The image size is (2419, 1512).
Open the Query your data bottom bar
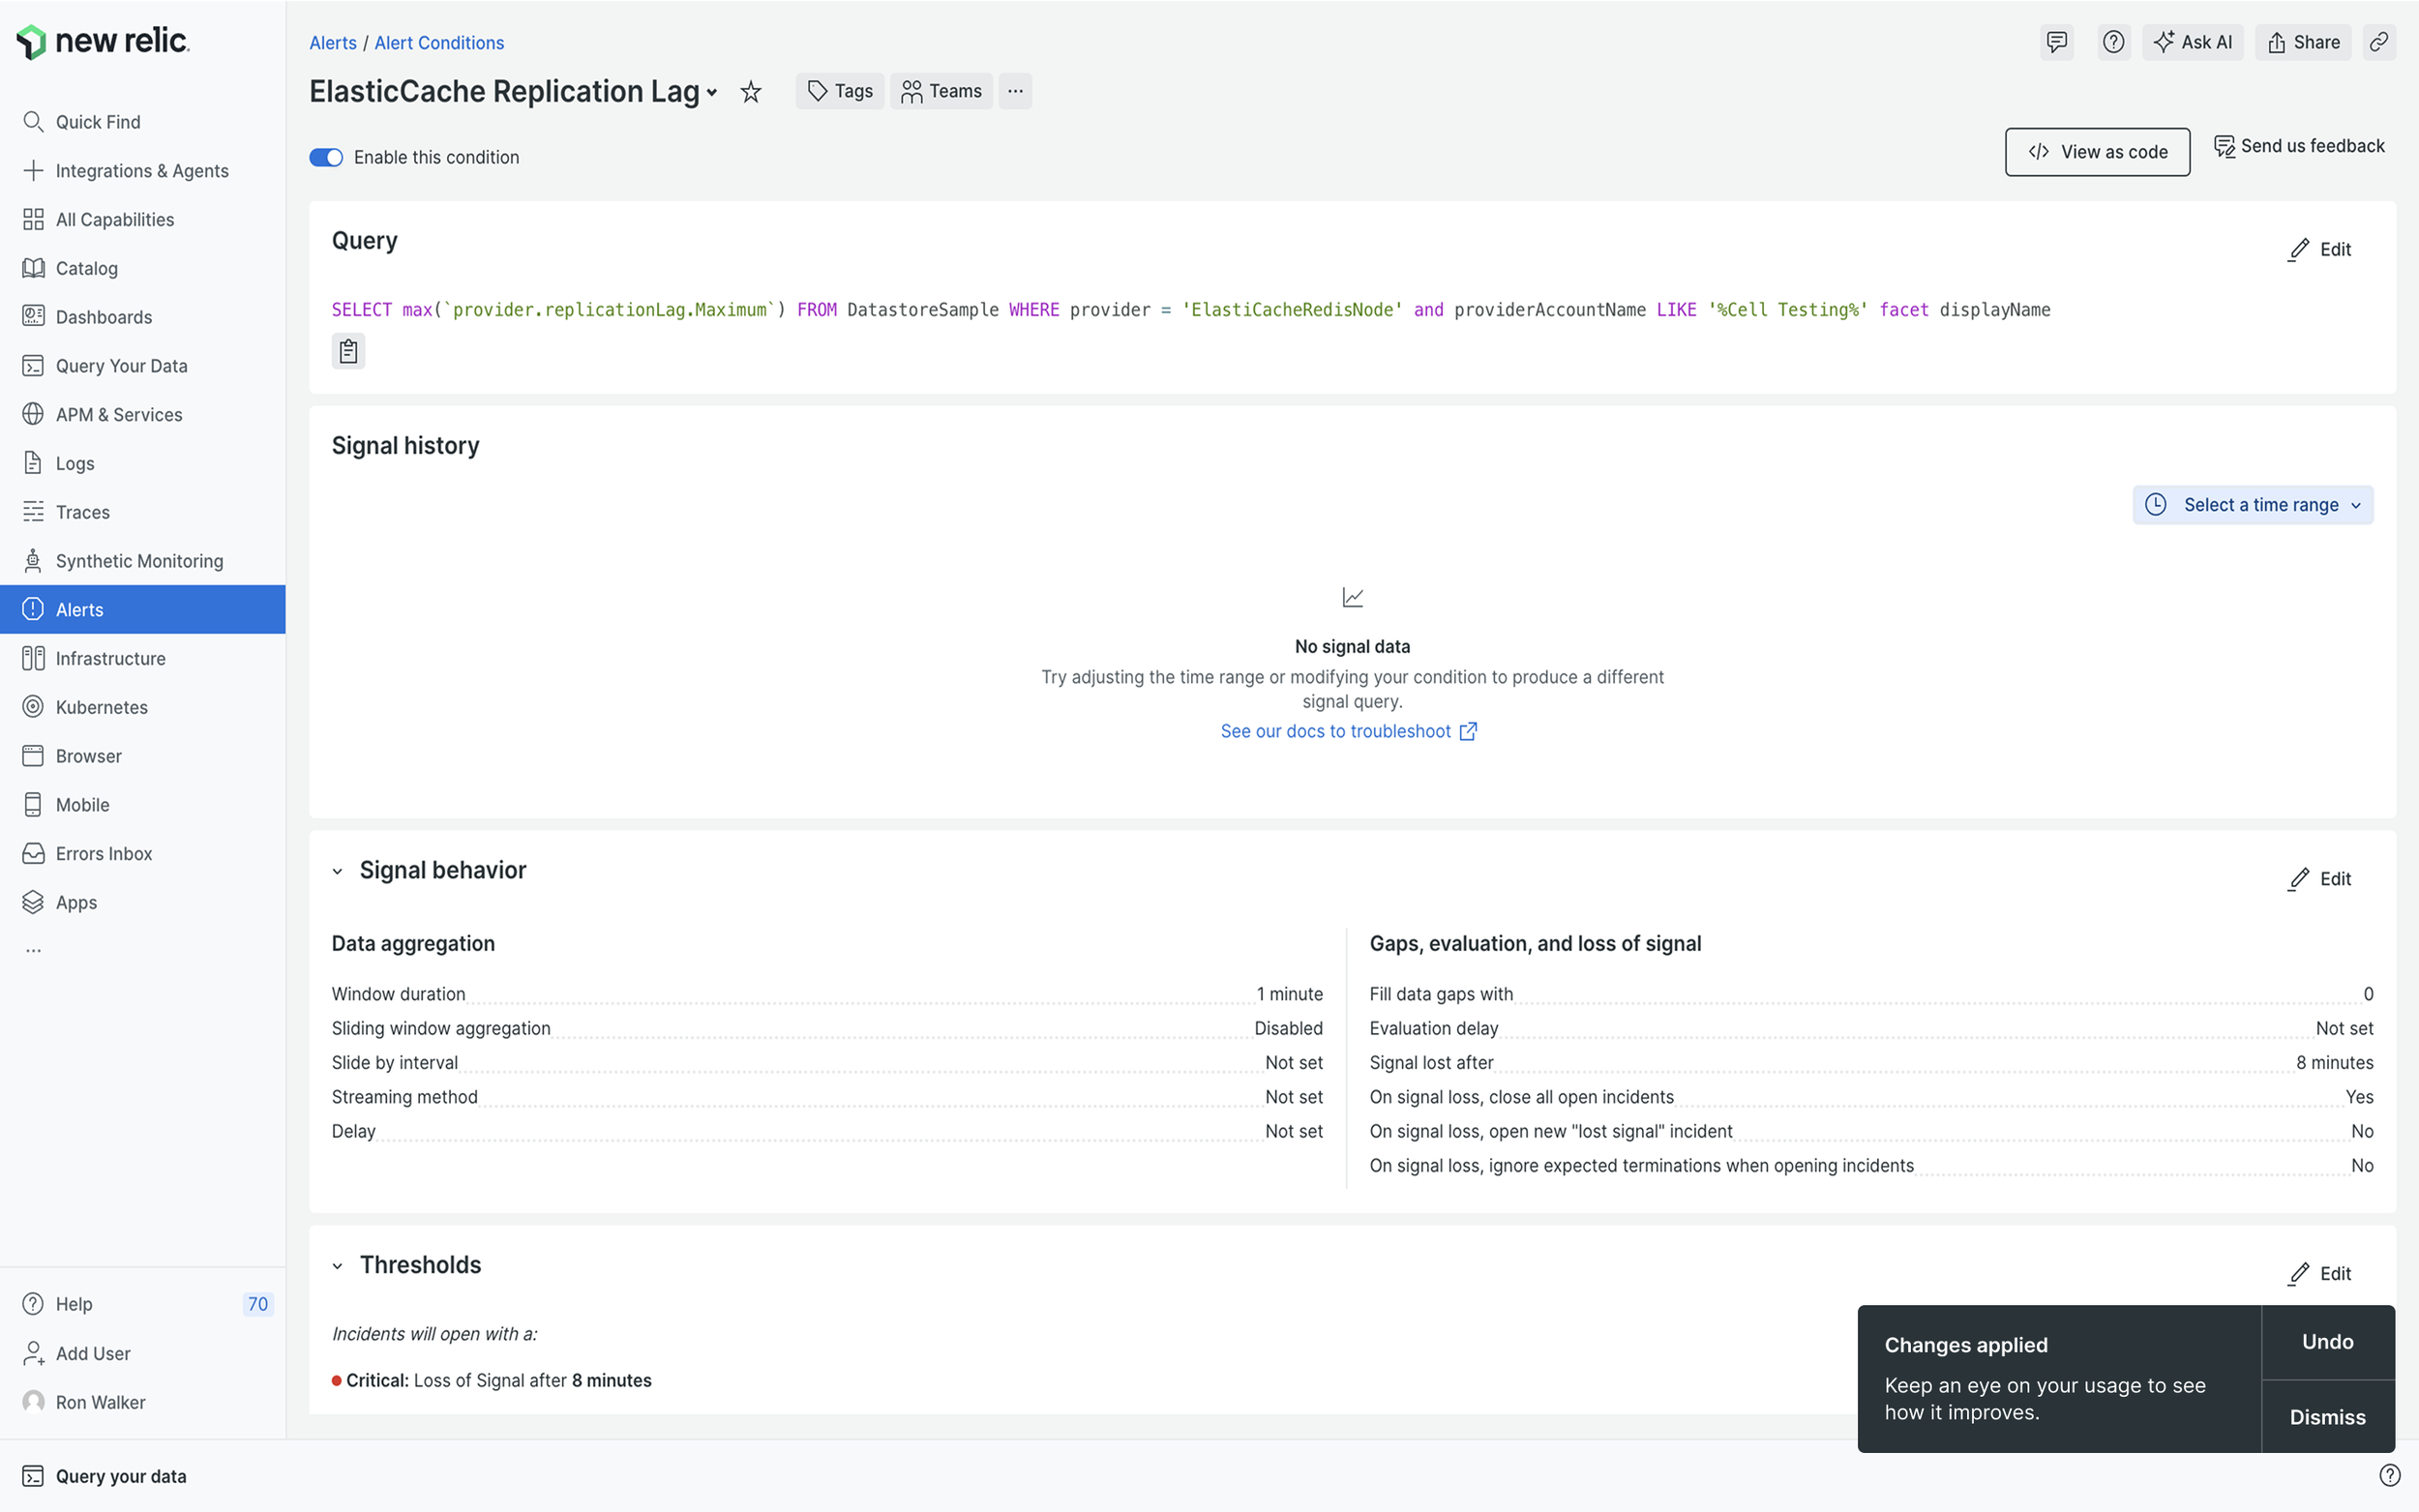click(120, 1476)
